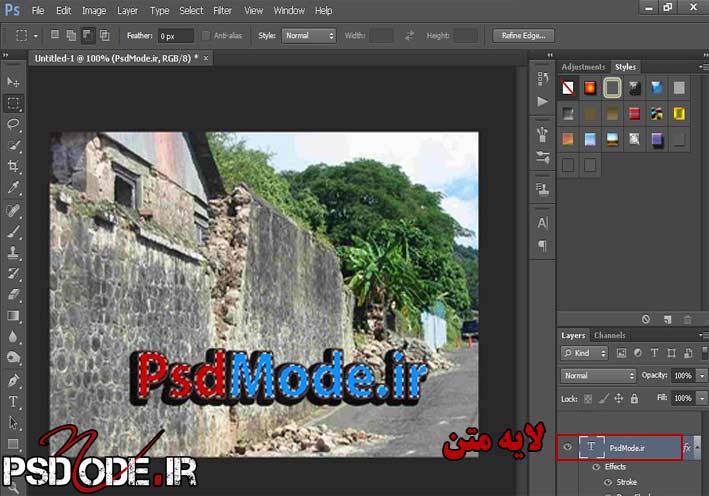This screenshot has width=709, height=496.
Task: Click the Feather input field
Action: pyautogui.click(x=175, y=36)
